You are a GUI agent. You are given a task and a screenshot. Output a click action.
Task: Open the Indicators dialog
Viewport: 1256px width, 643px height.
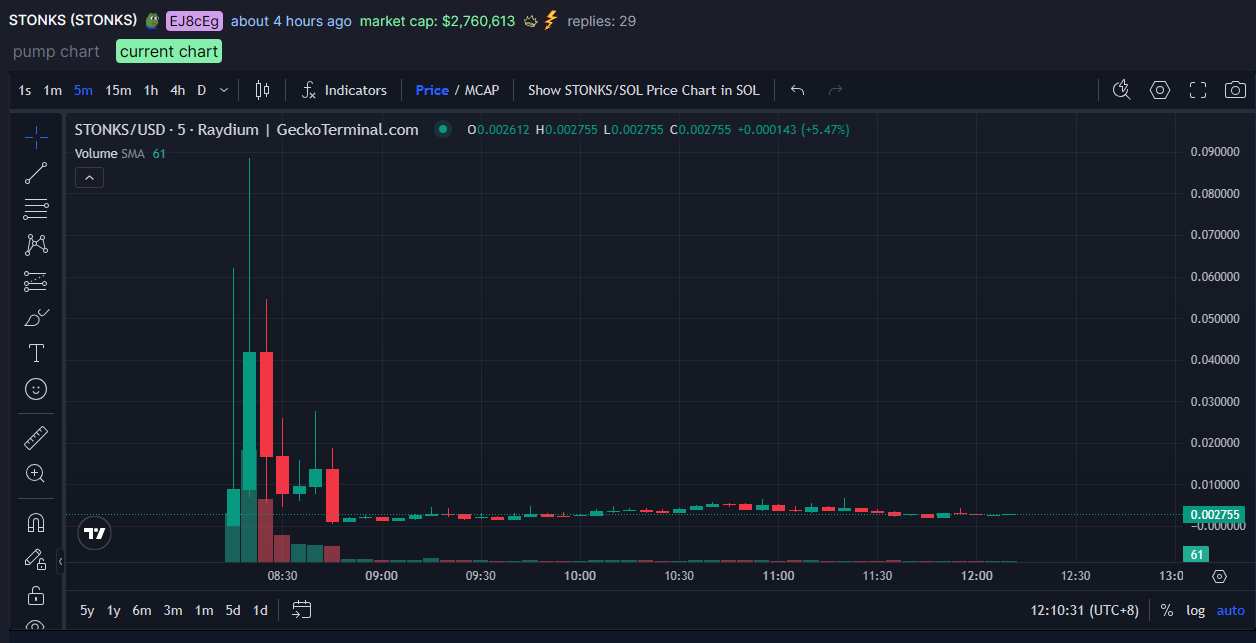(344, 90)
